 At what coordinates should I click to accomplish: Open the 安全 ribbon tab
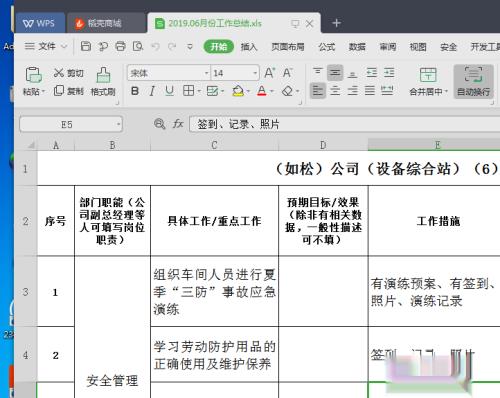448,47
